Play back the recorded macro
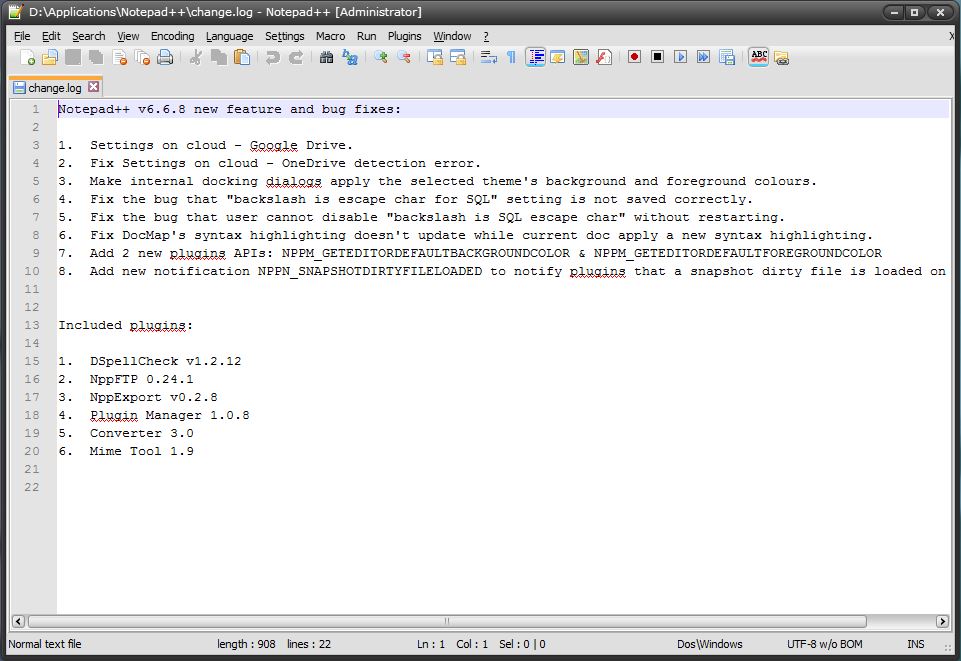961x661 pixels. click(680, 57)
